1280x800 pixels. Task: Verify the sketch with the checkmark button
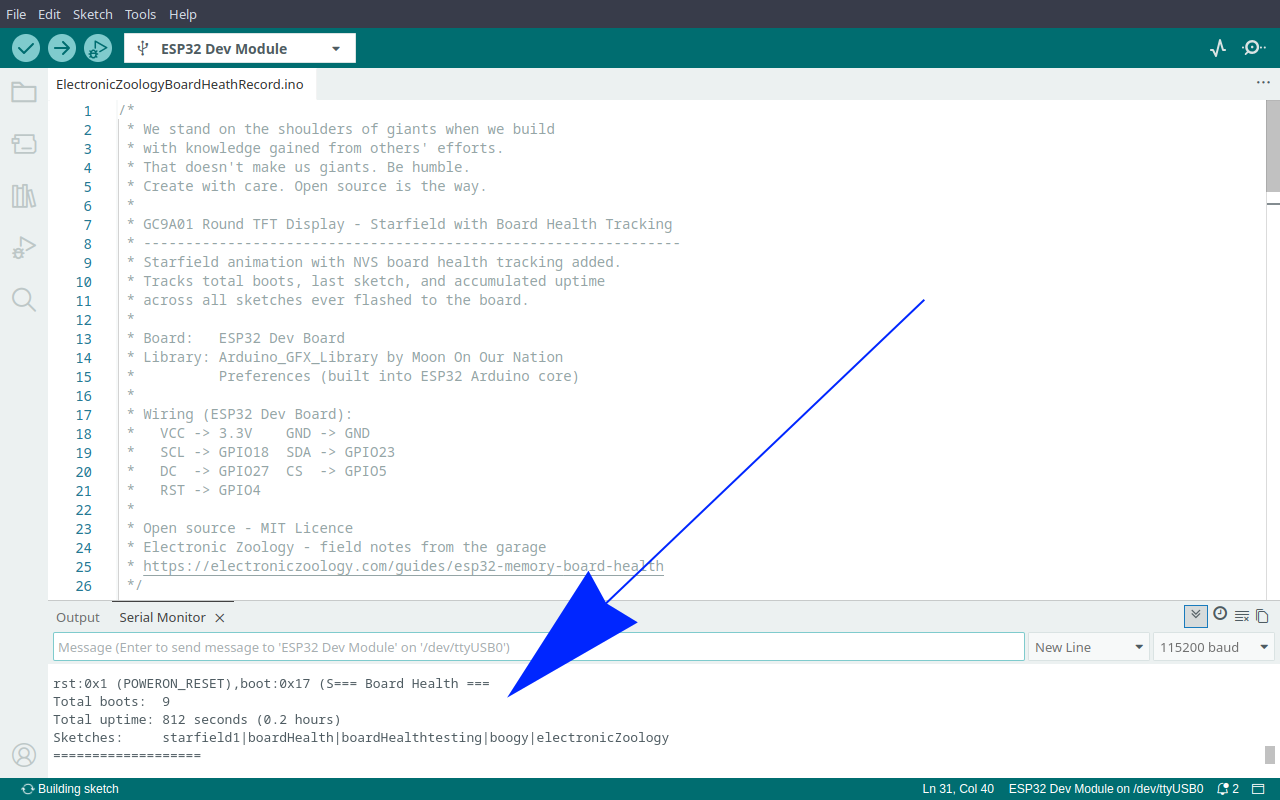coord(26,48)
